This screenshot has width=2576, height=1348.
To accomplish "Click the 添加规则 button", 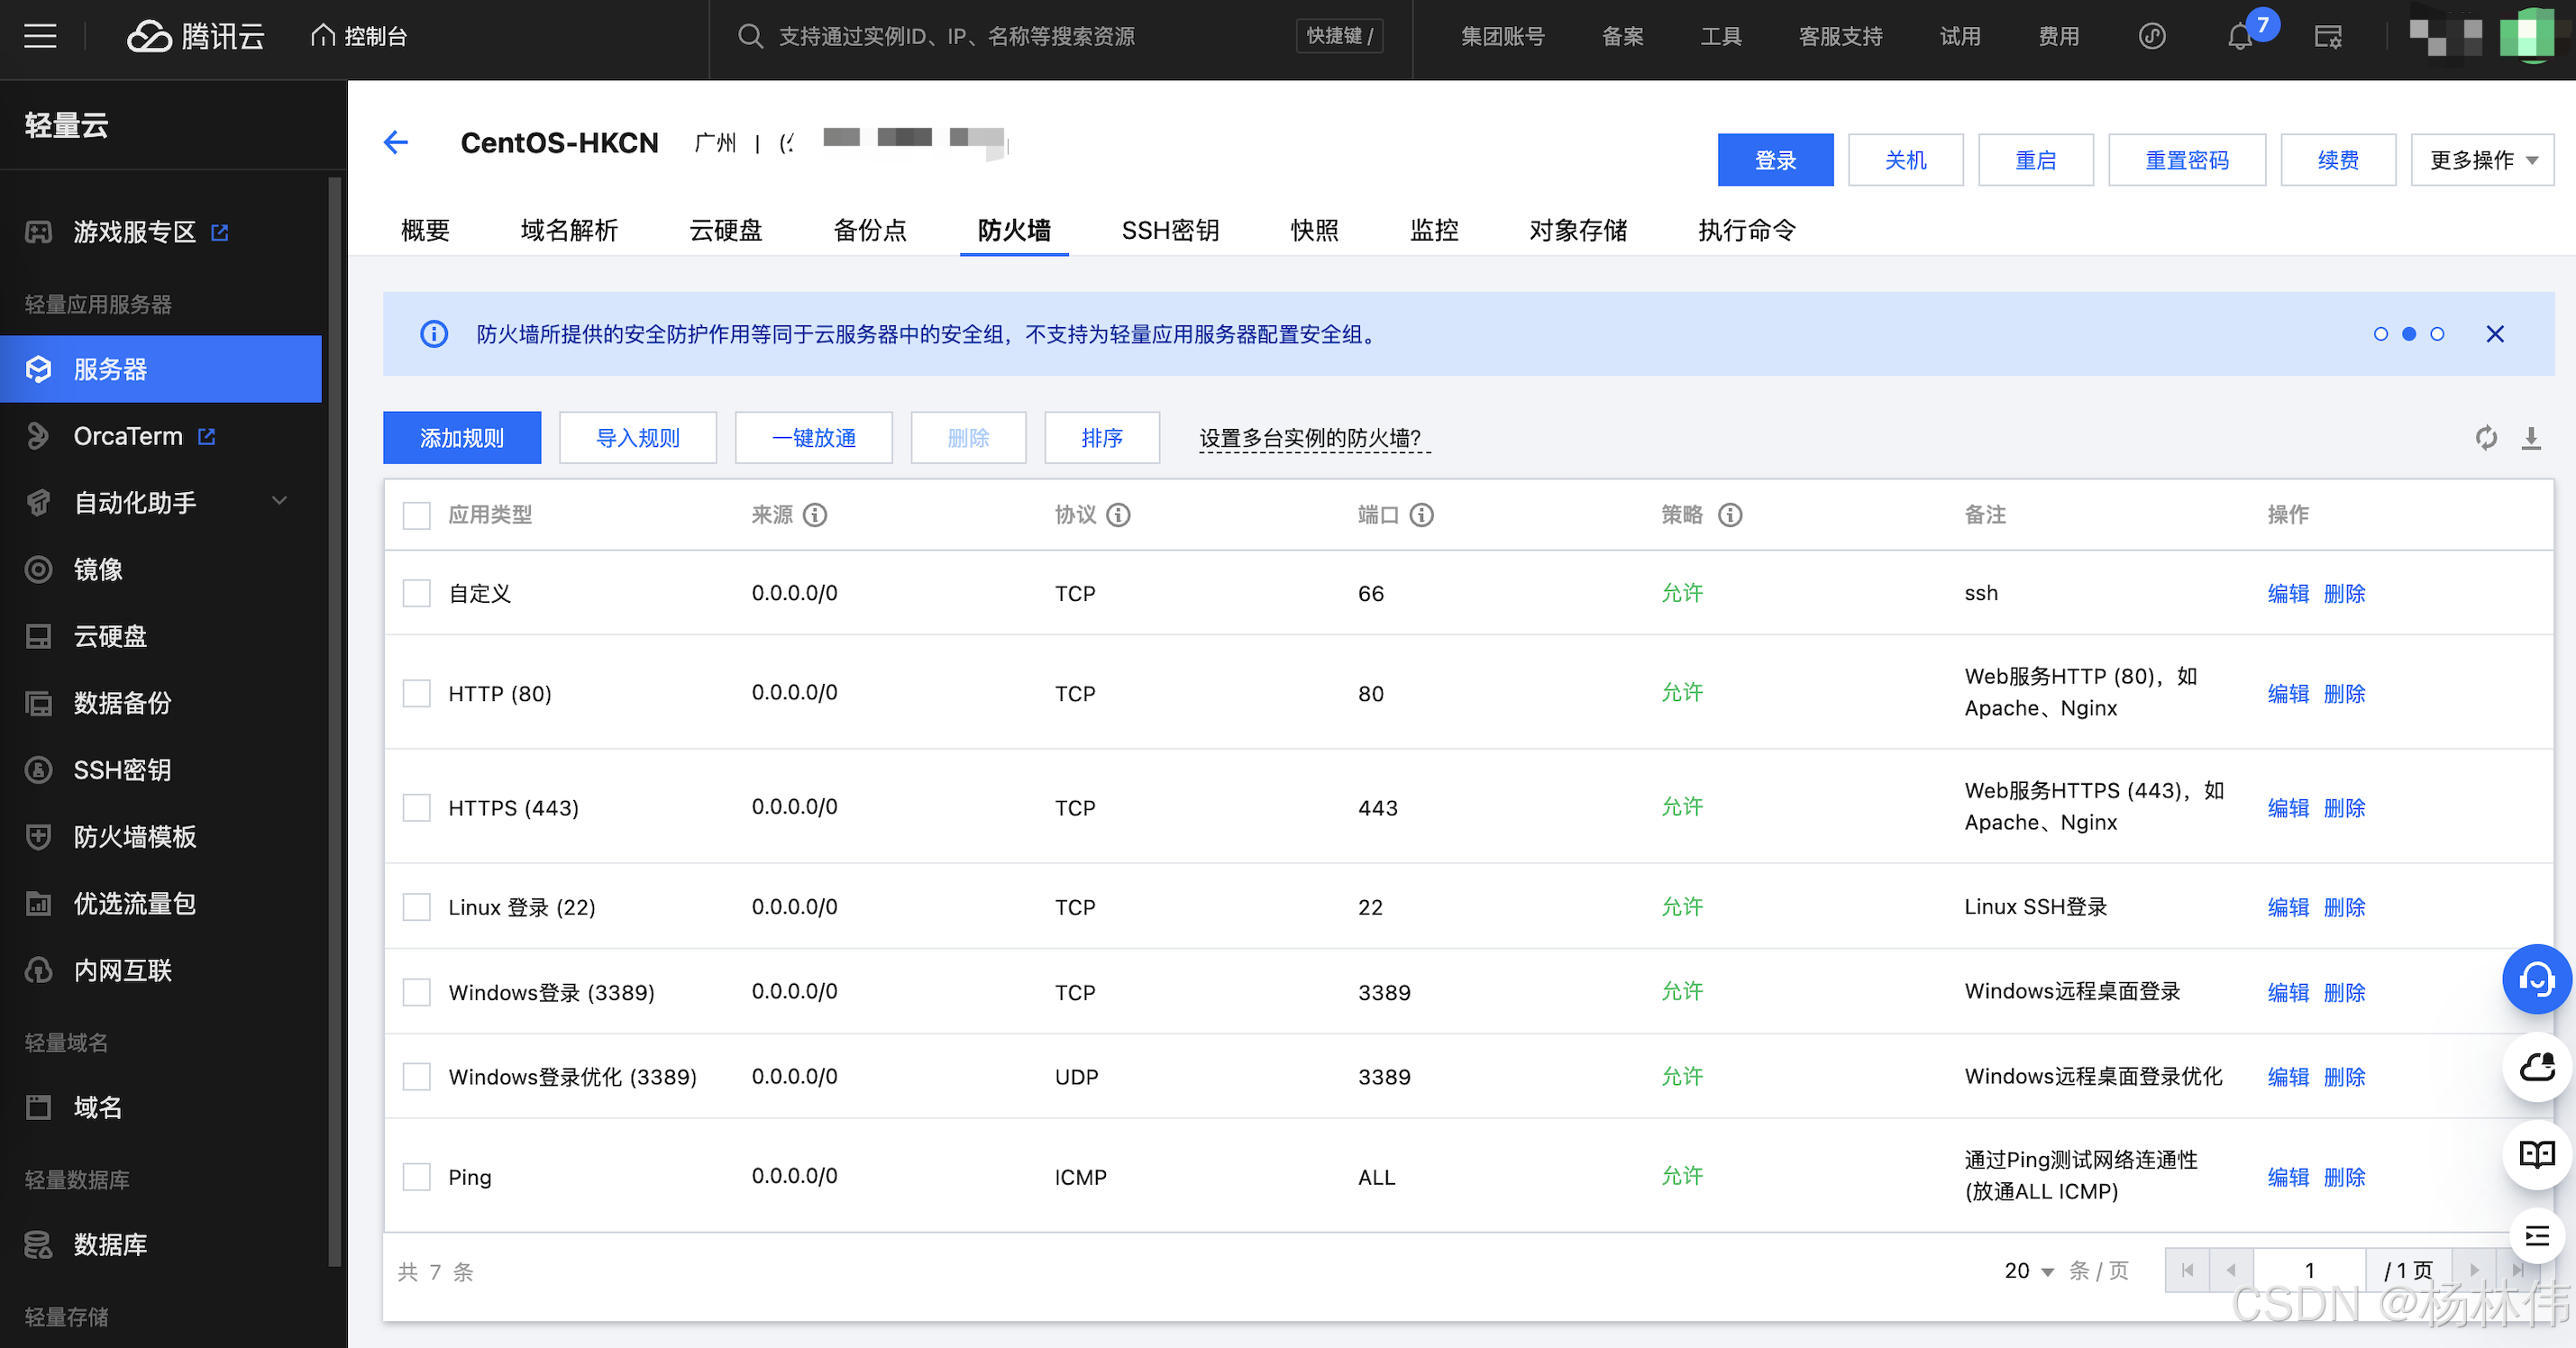I will click(461, 437).
